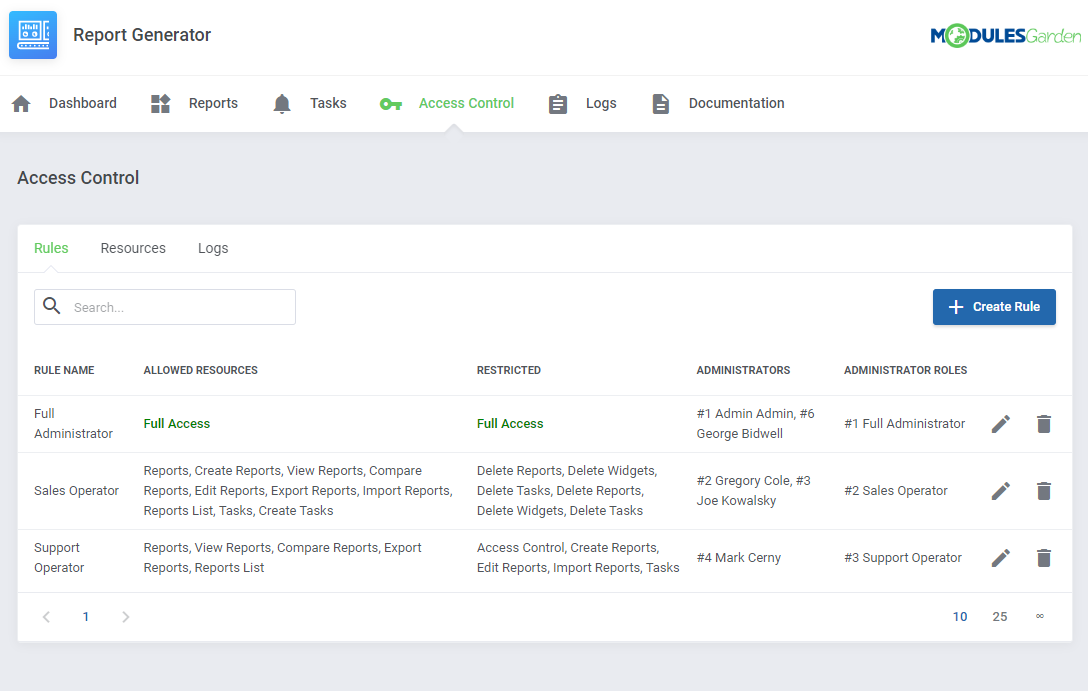1088x691 pixels.
Task: Click the Report Generator app logo icon
Action: pos(33,35)
